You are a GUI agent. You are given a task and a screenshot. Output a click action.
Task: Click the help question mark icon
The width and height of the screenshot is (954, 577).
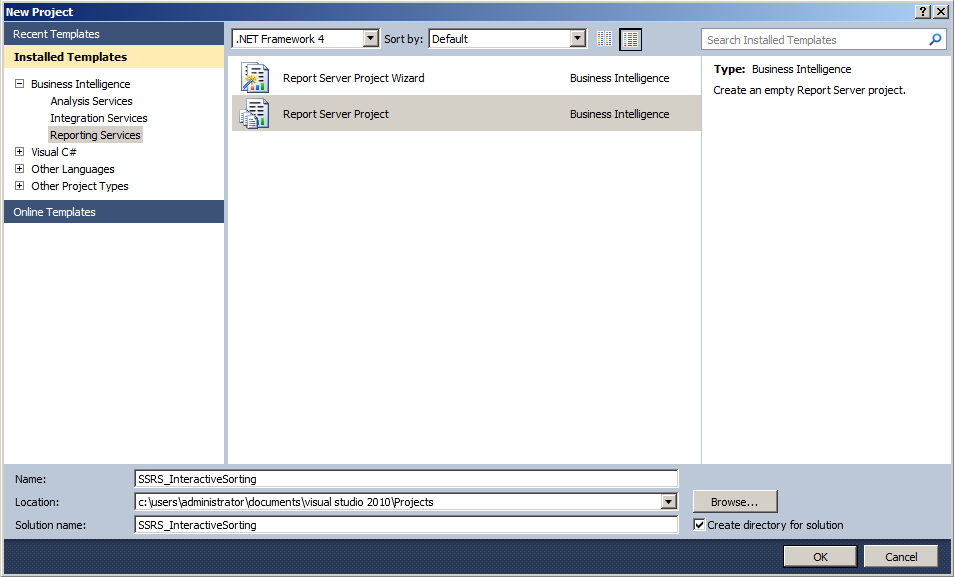tap(922, 11)
